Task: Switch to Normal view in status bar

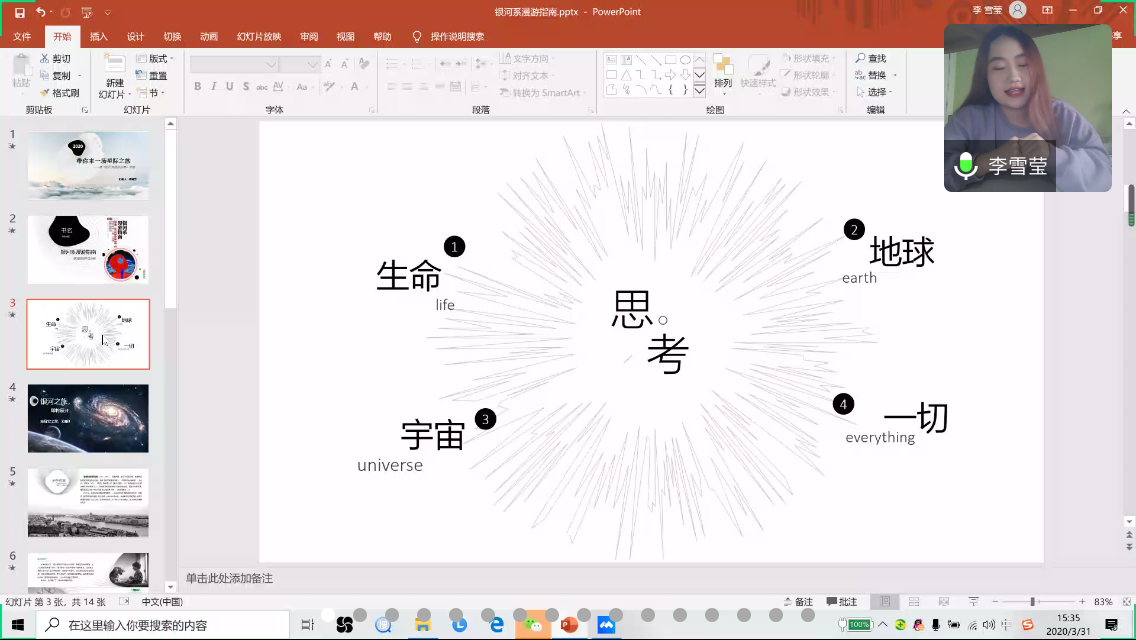Action: (884, 602)
